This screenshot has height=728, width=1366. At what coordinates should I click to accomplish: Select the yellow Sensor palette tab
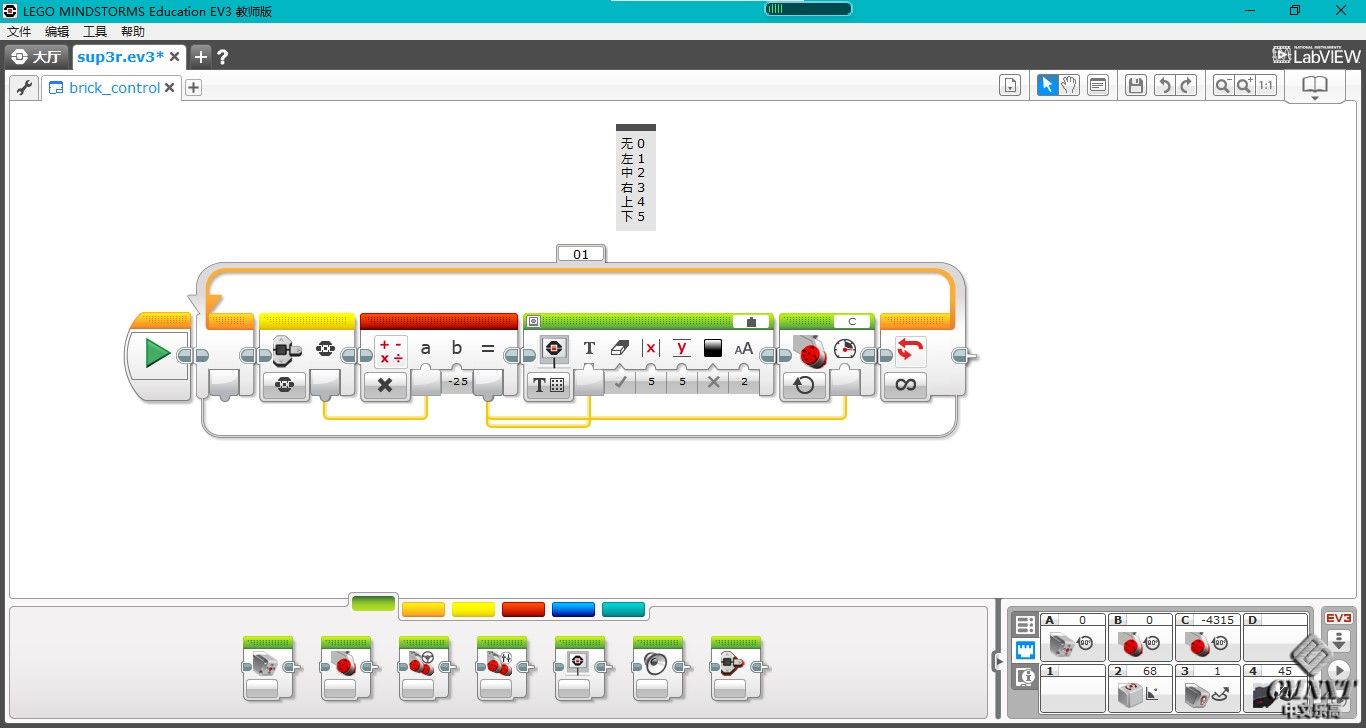coord(473,609)
